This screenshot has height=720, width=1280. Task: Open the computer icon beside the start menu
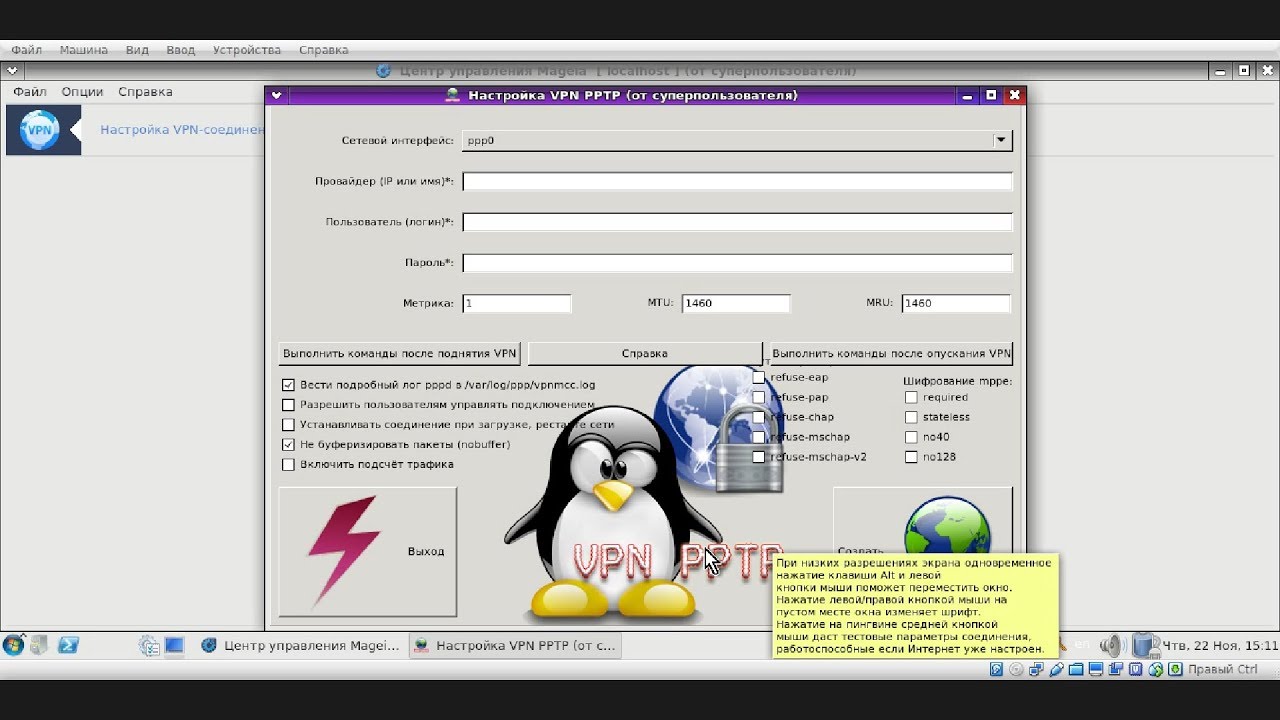click(x=41, y=645)
